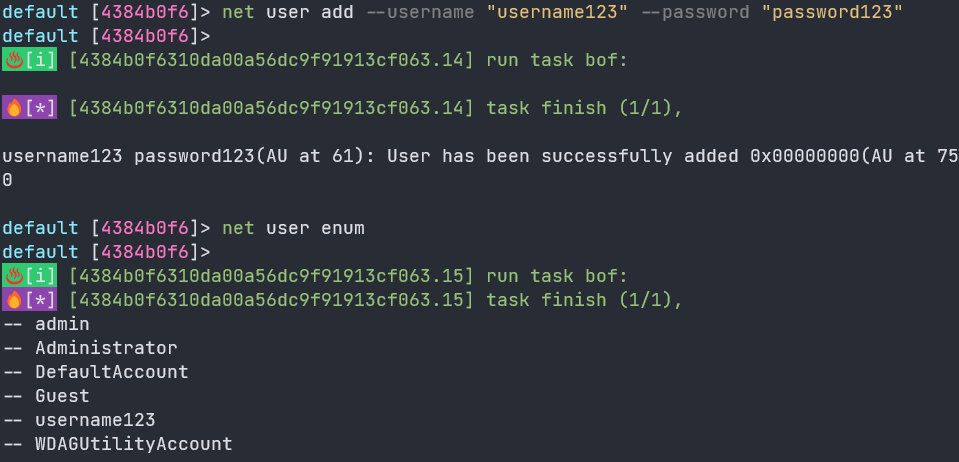The image size is (959, 462).
Task: Select the Guest entry in the user list
Action: (62, 396)
